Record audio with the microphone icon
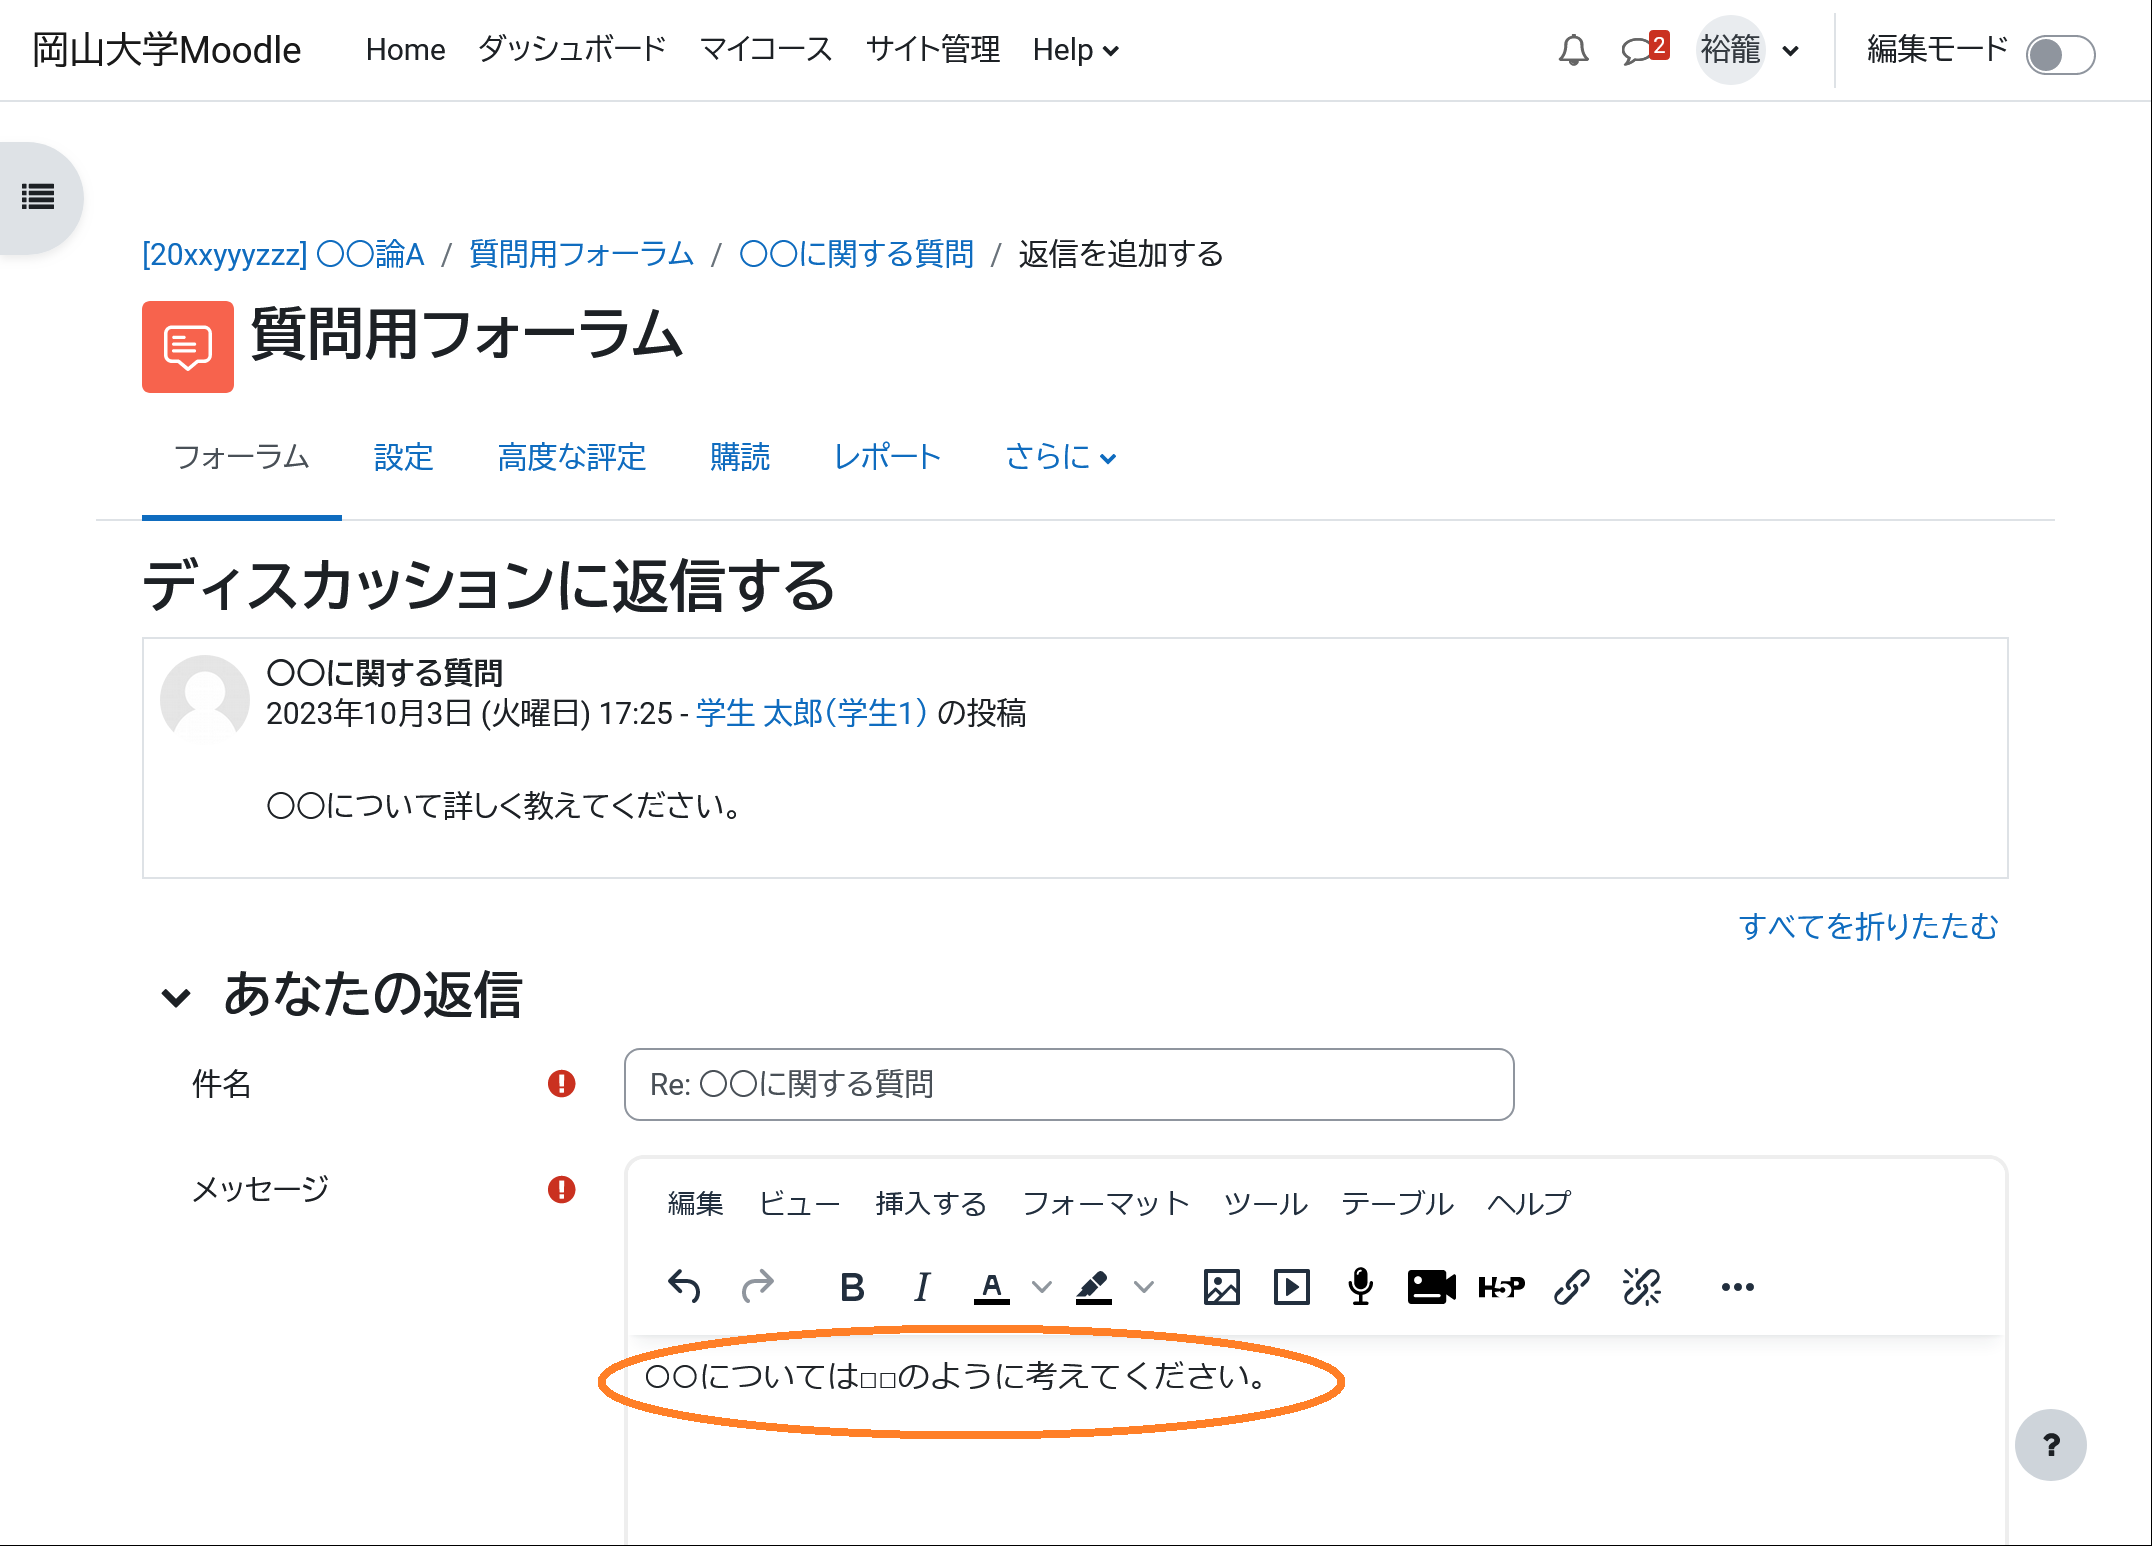2152x1546 pixels. [x=1361, y=1287]
